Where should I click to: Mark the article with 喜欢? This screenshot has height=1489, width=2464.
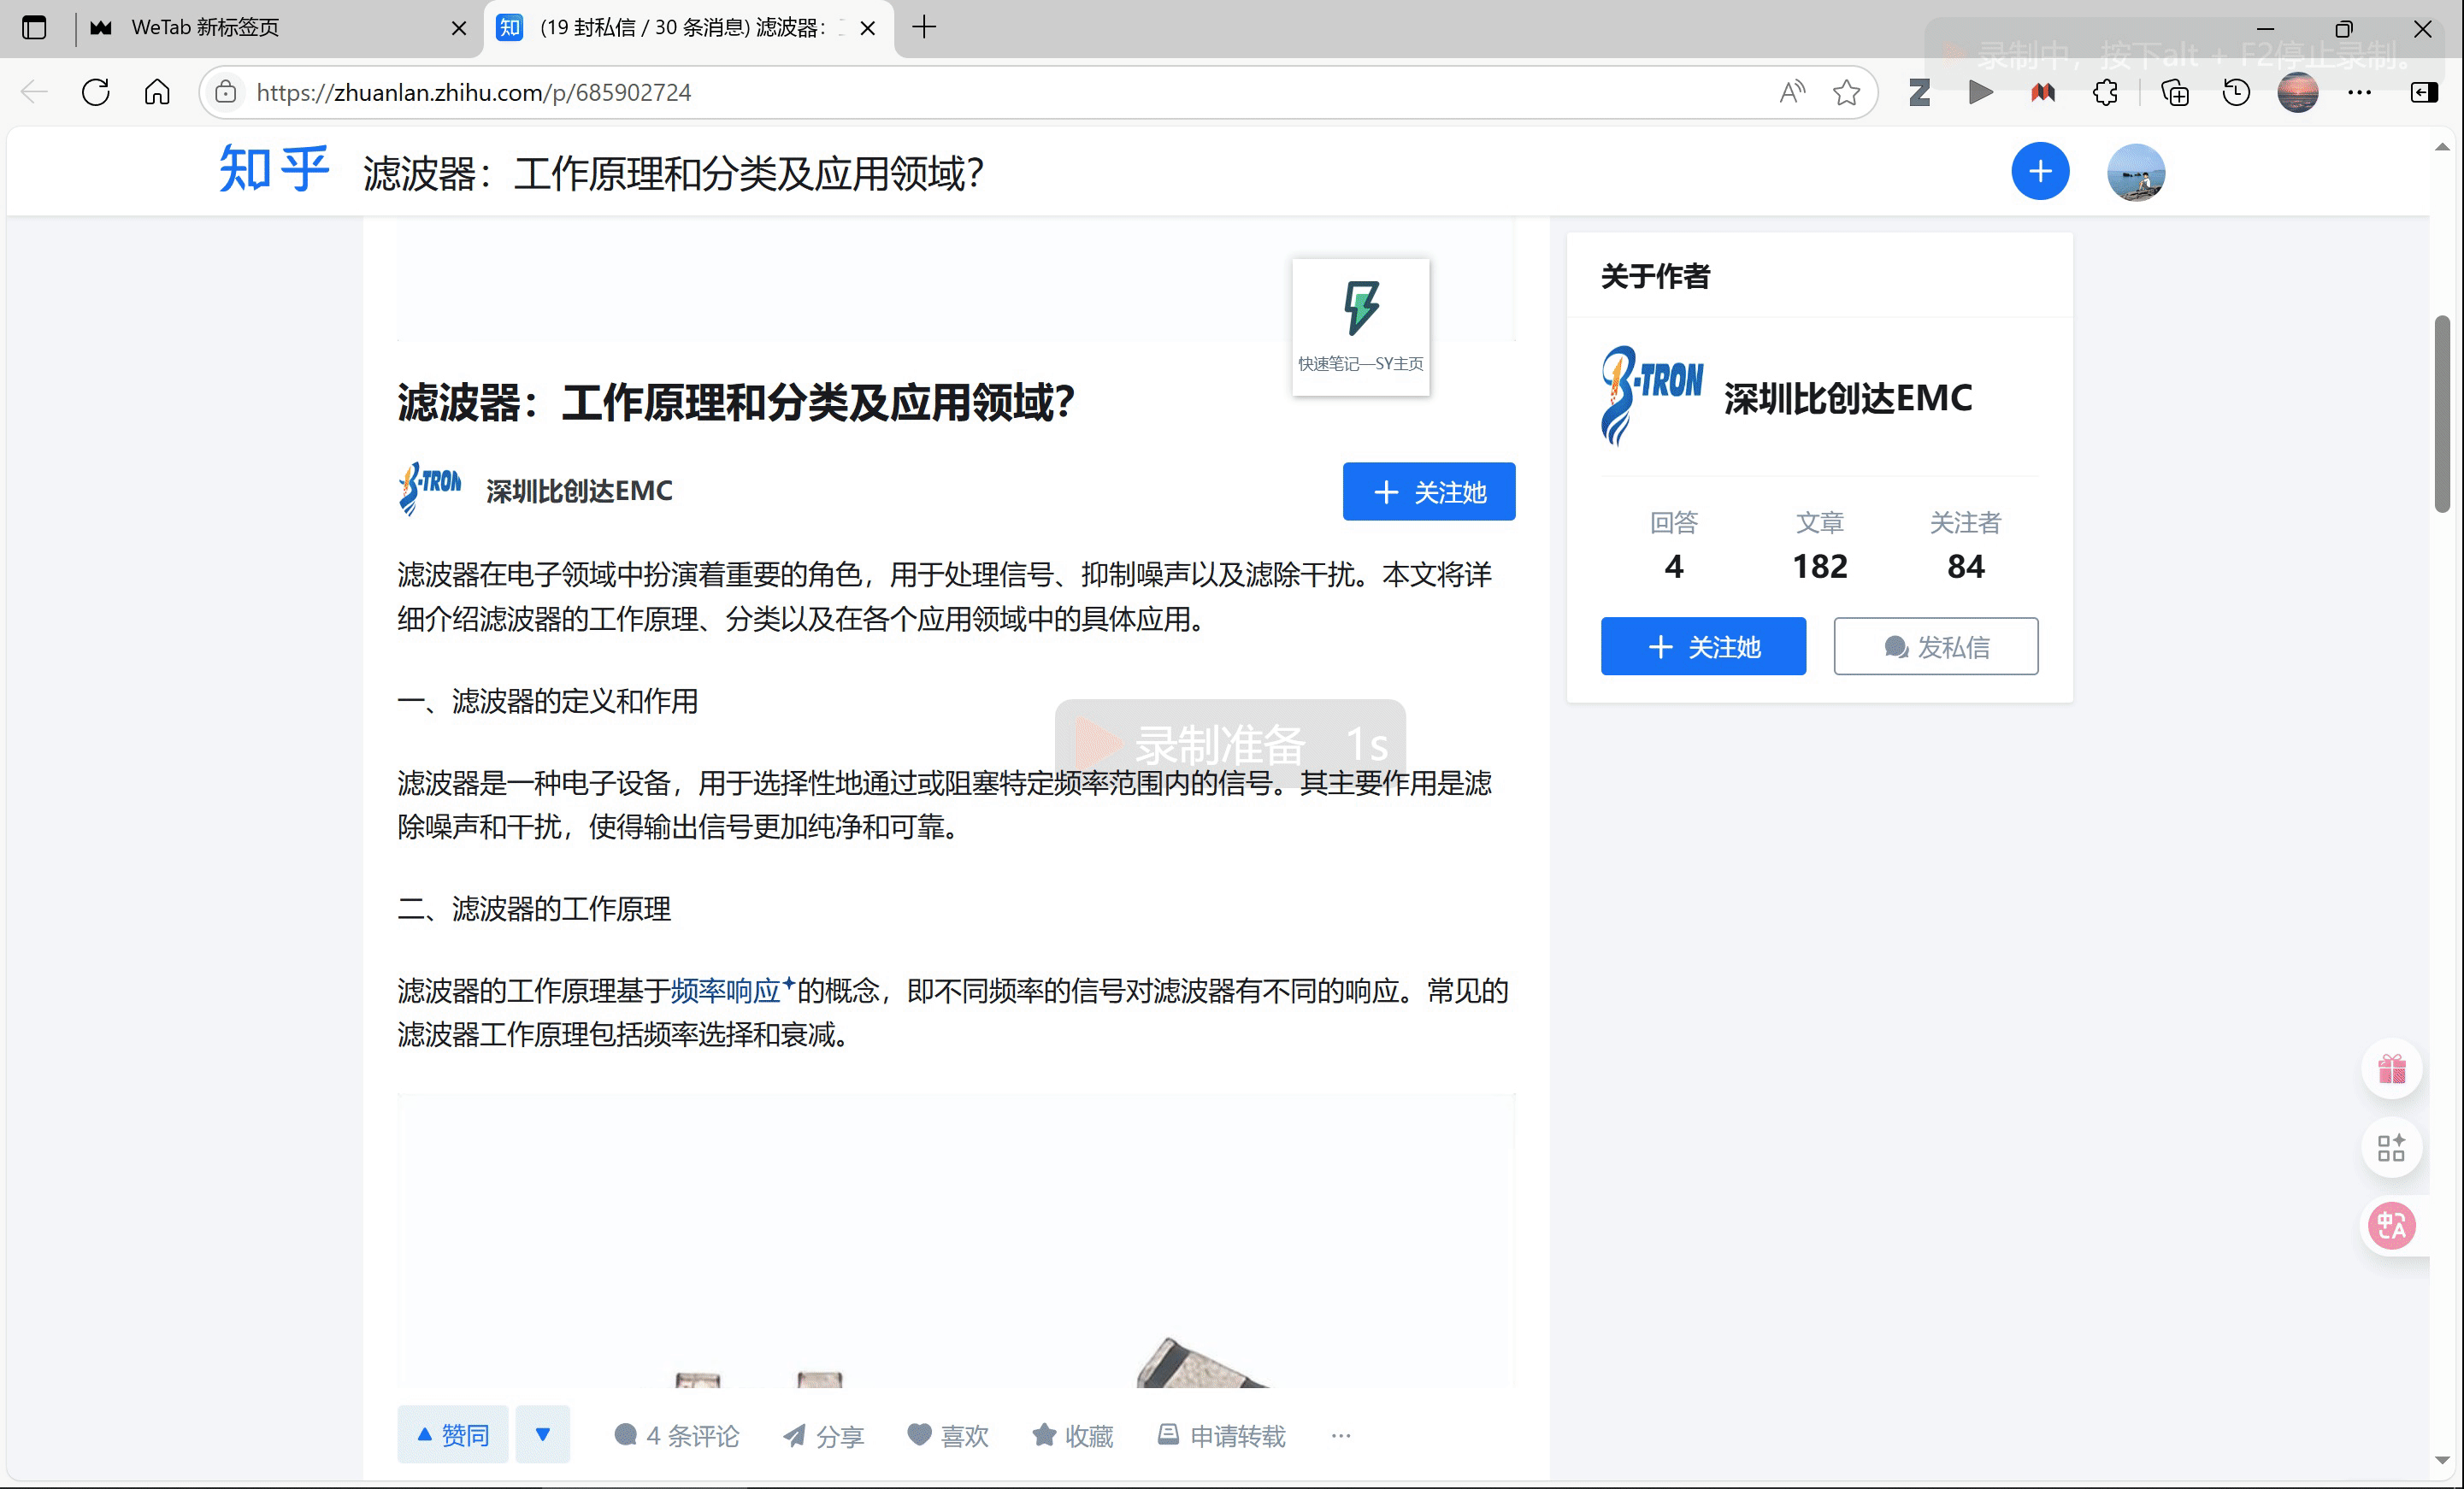click(948, 1436)
